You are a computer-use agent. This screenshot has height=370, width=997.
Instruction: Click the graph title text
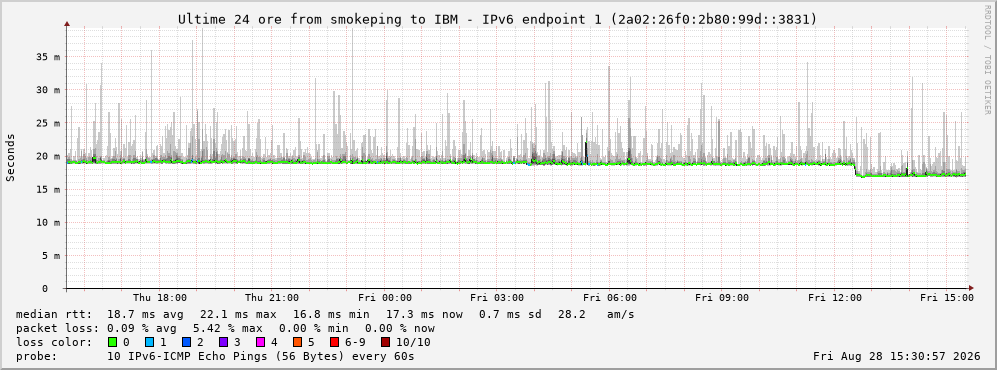point(497,20)
